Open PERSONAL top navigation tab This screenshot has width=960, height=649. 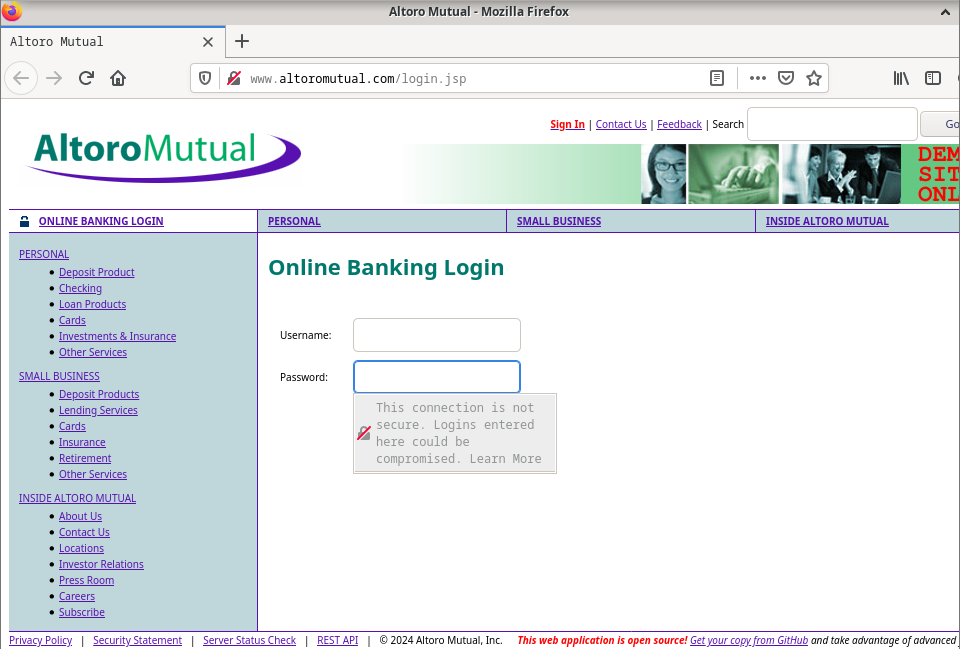(294, 221)
